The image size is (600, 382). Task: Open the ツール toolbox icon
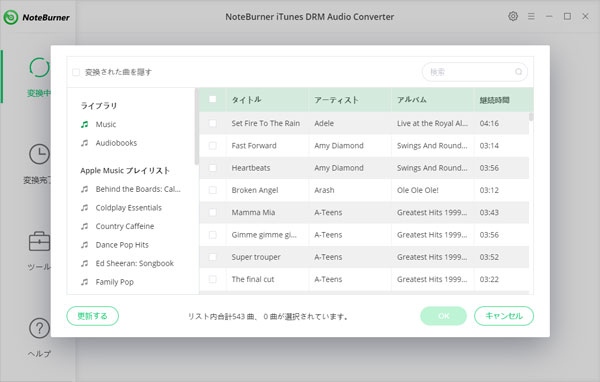point(39,241)
